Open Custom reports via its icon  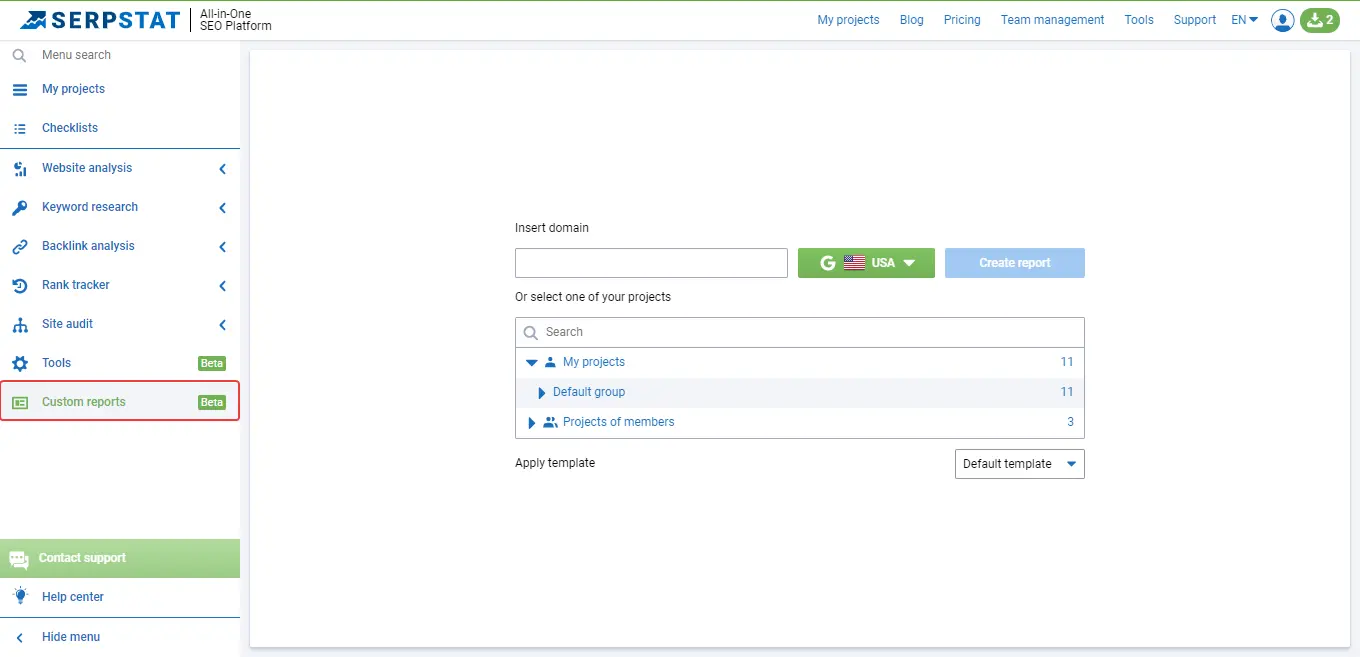coord(20,401)
